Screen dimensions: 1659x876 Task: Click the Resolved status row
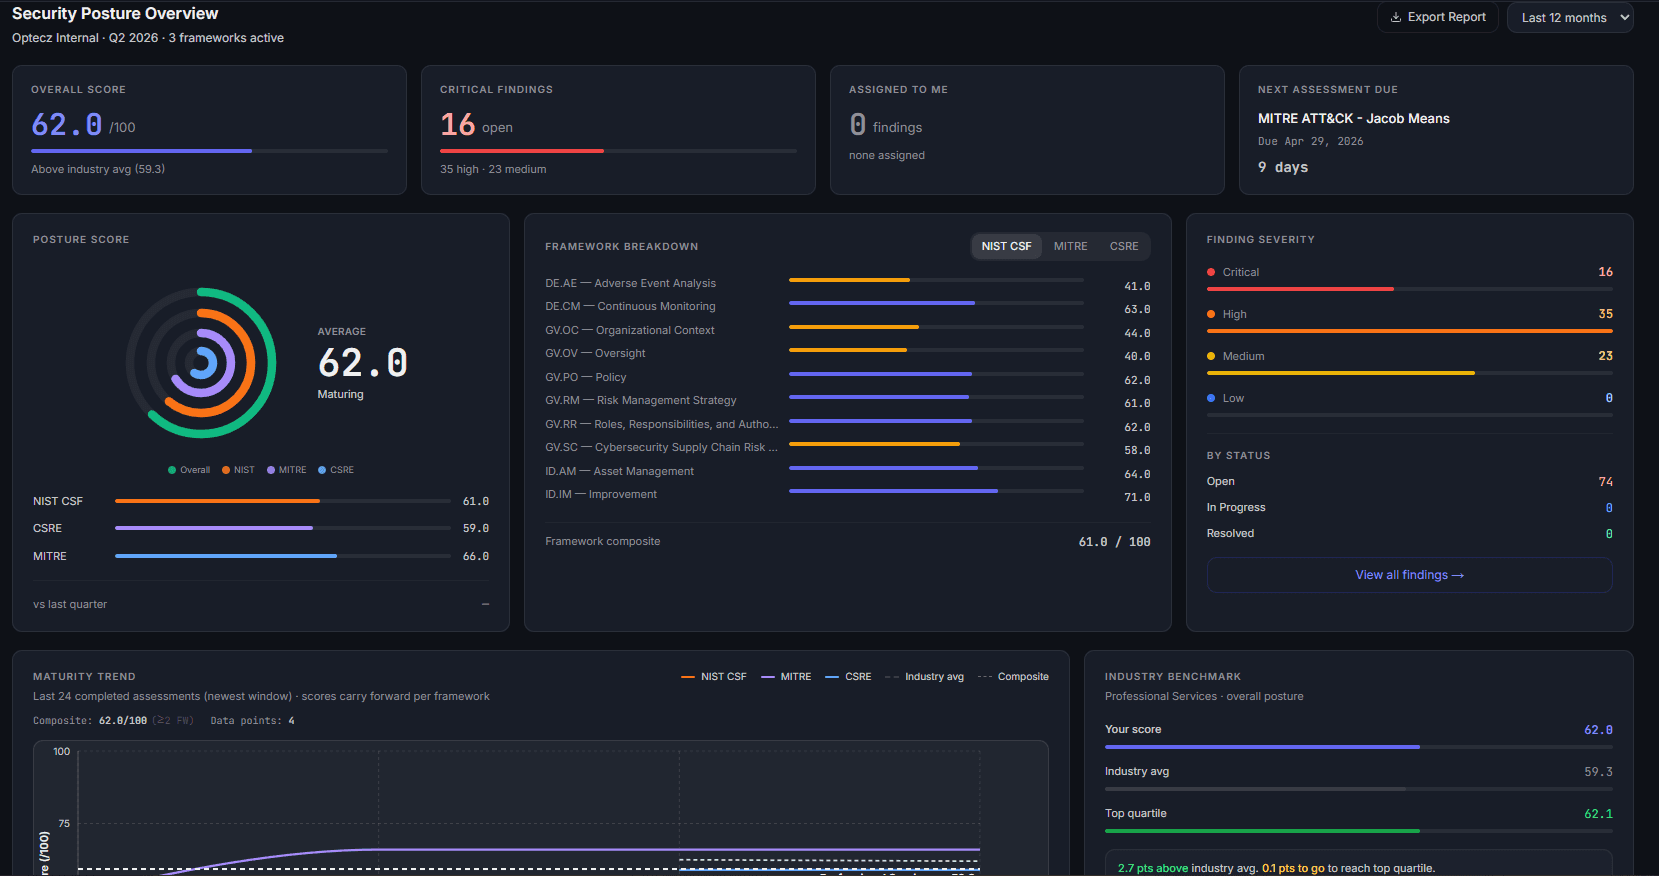[x=1409, y=534]
